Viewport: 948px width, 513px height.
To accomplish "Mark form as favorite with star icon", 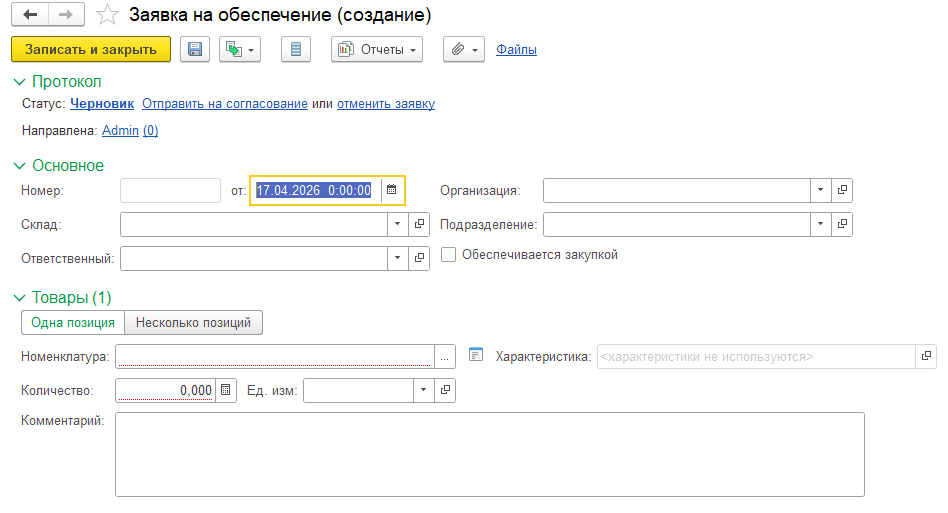I will point(108,15).
